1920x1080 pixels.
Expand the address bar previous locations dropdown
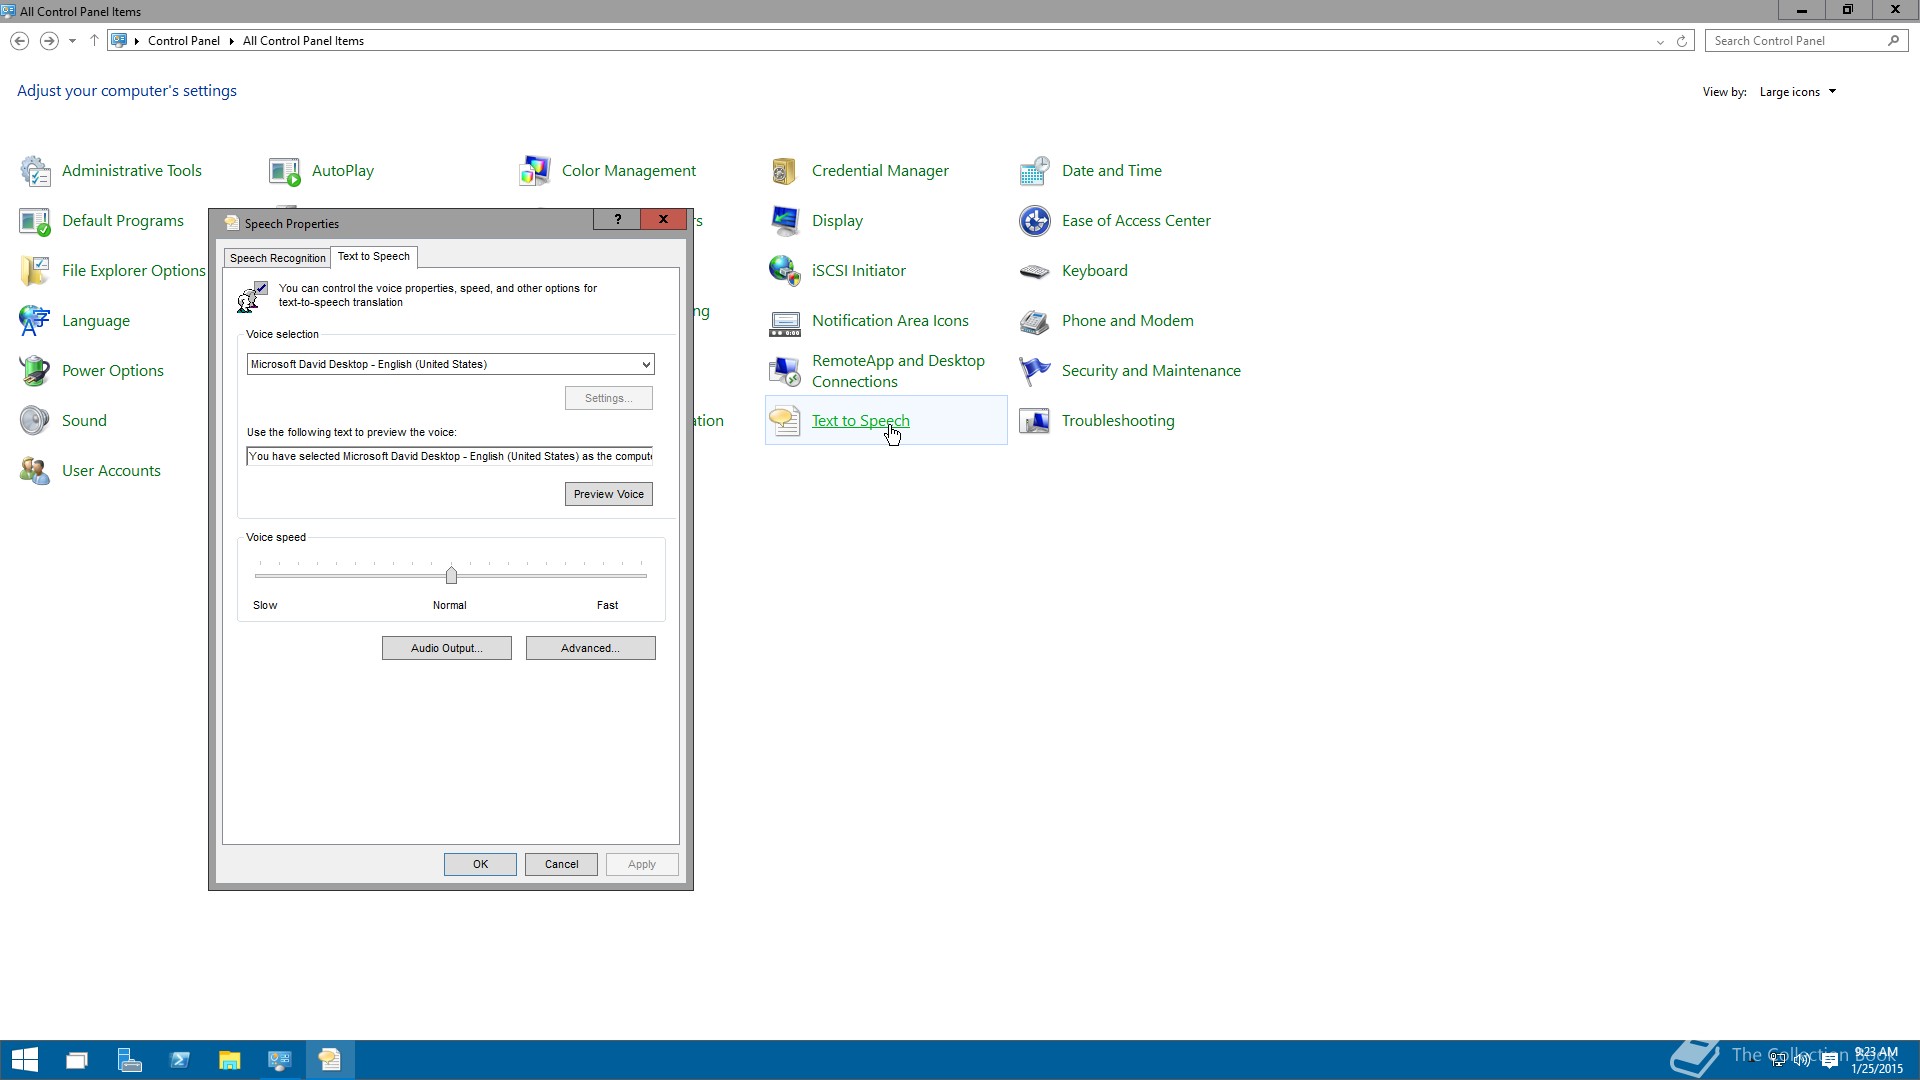pos(1660,41)
